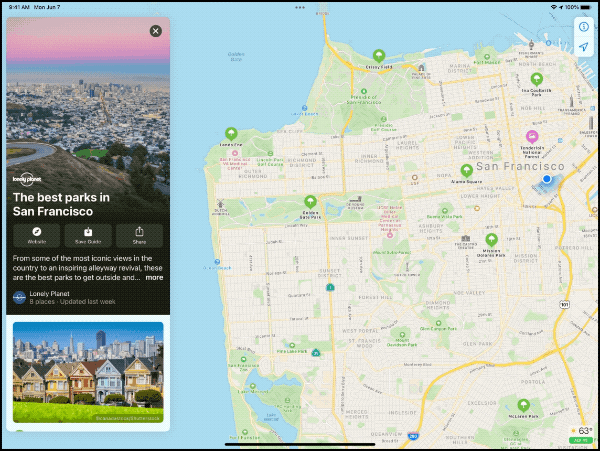Tap the green AQI air quality badge
This screenshot has width=600, height=451.
[x=581, y=440]
